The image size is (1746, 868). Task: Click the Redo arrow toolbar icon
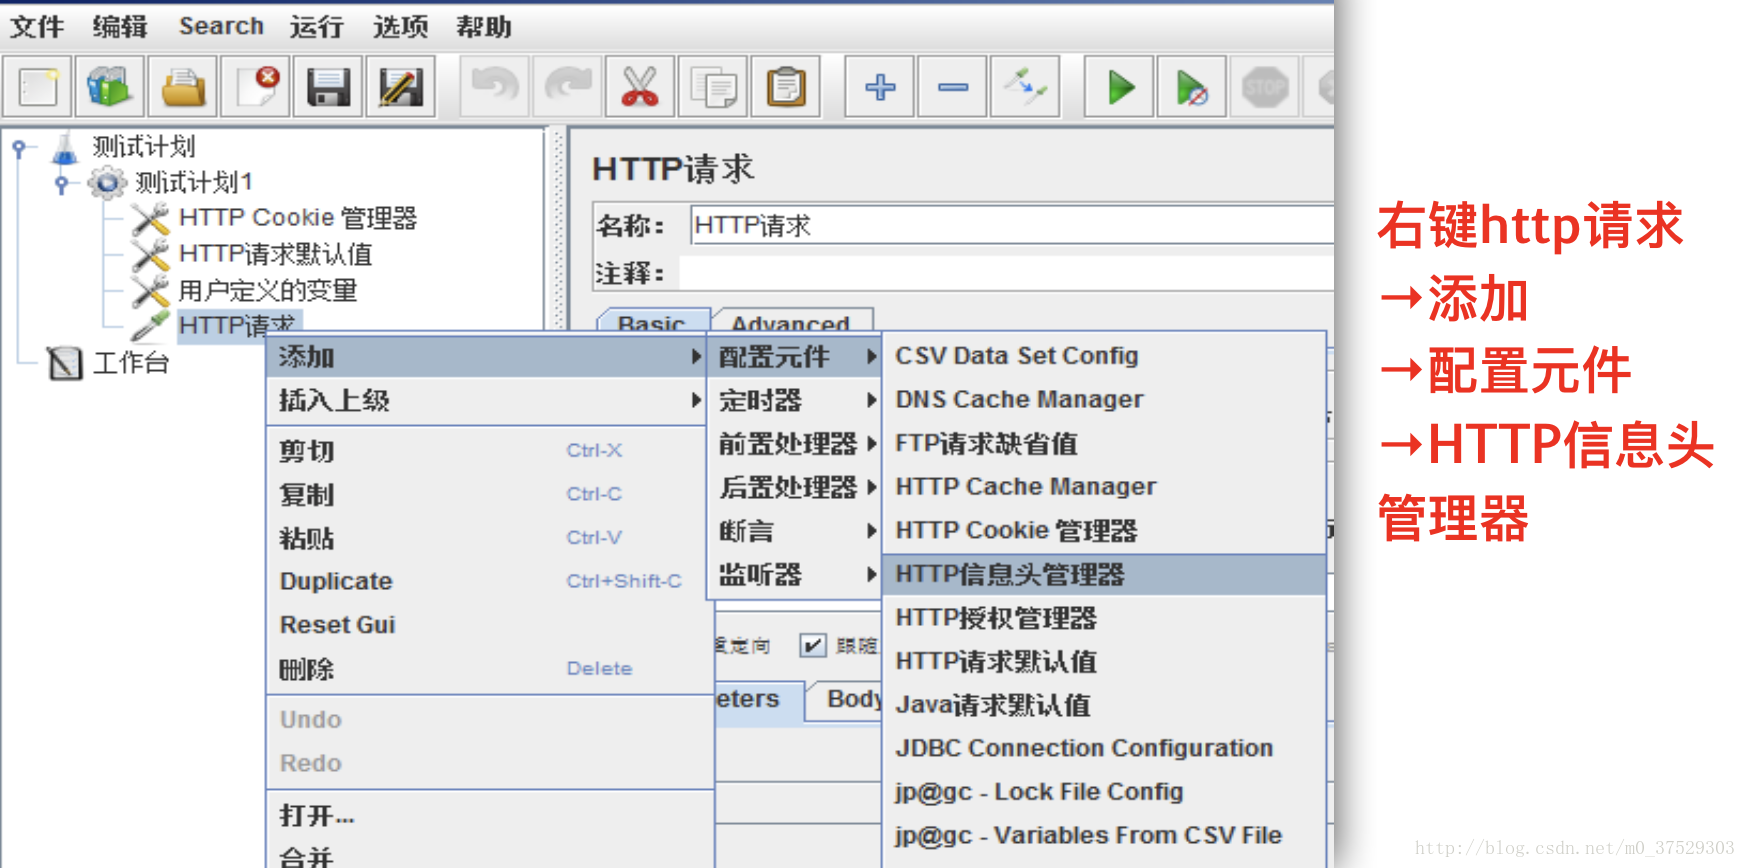pyautogui.click(x=567, y=87)
